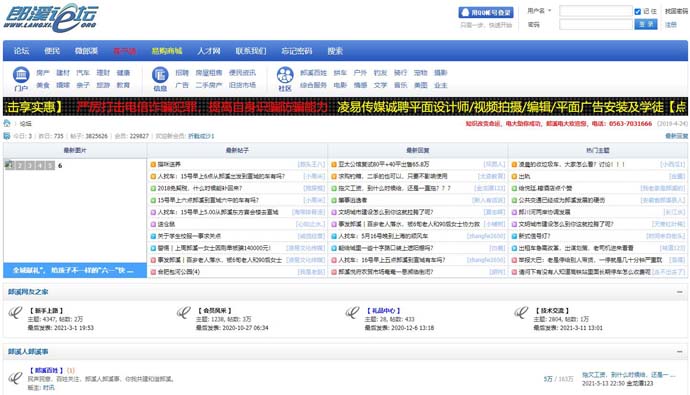690x395 pixels.
Task: Click the forum icon beside 礼品中心
Action: [352, 313]
